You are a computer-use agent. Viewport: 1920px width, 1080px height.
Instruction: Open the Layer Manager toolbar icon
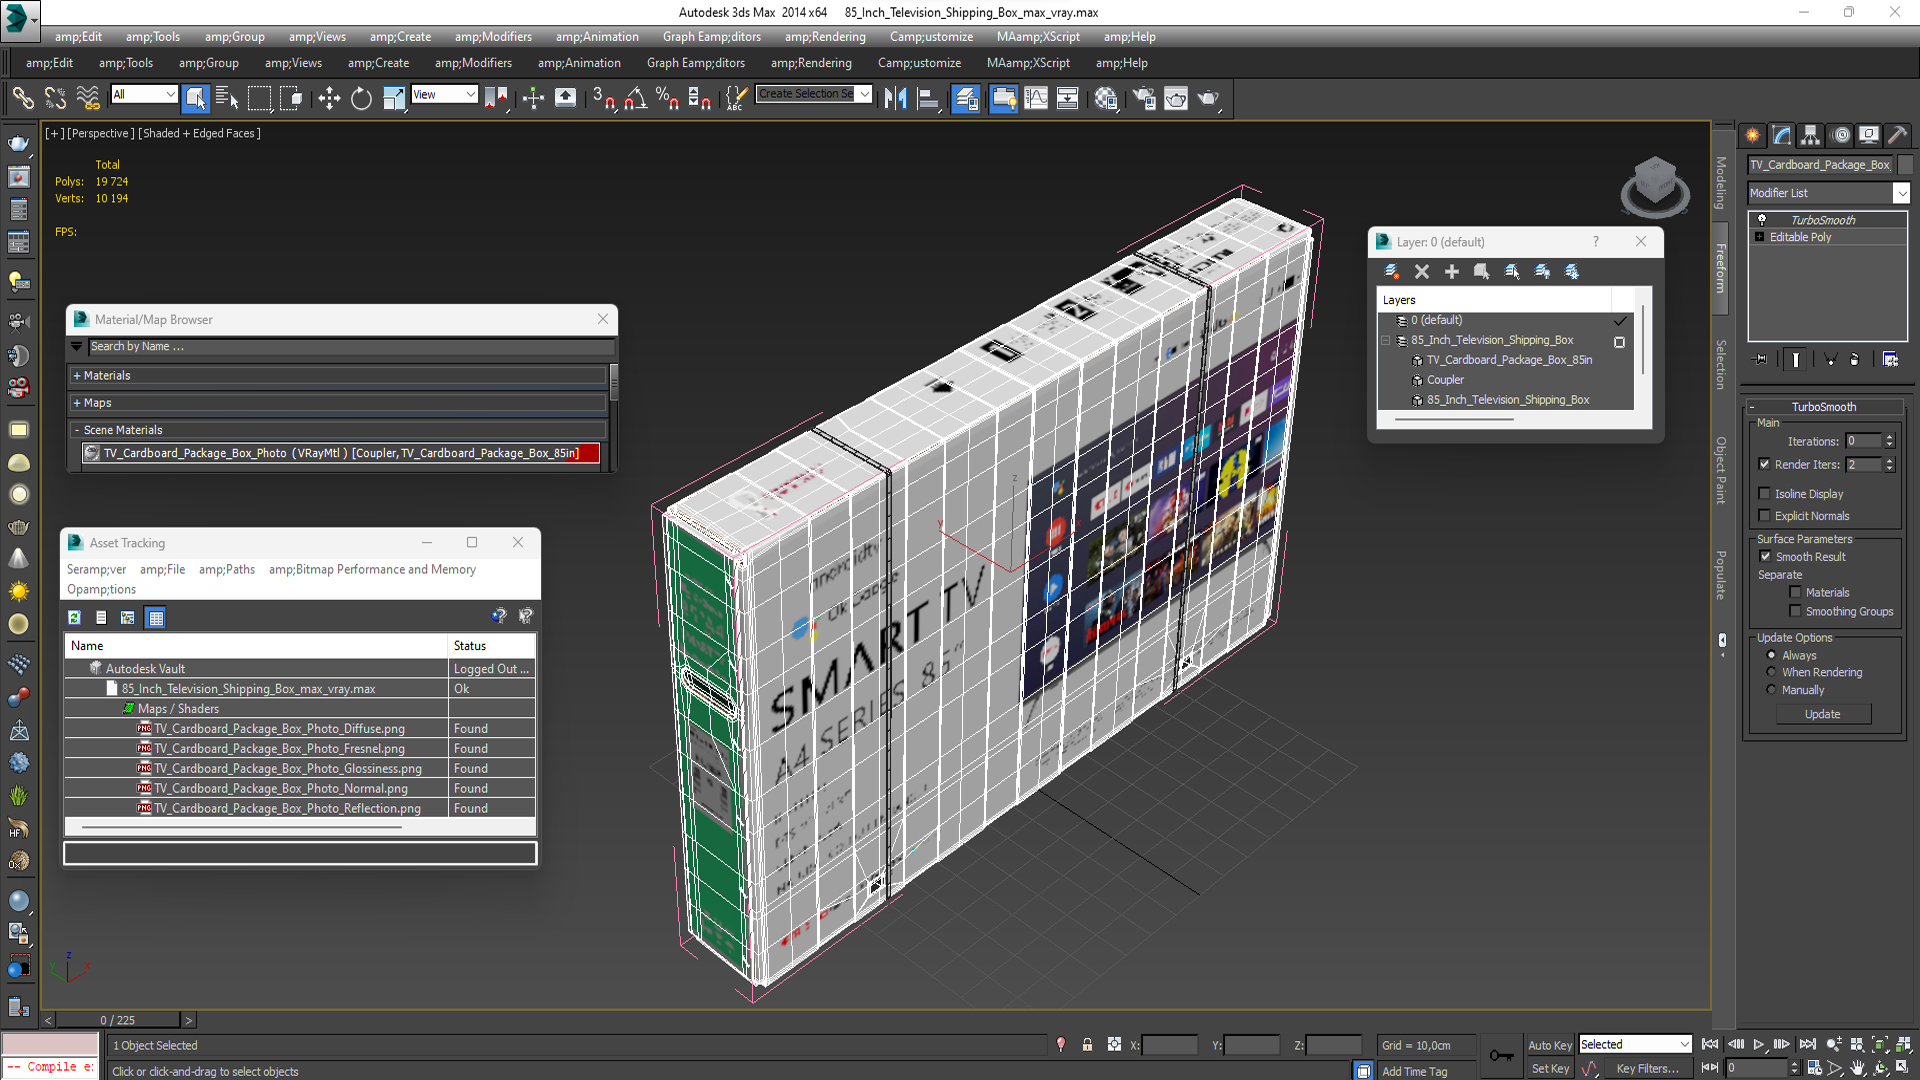966,98
